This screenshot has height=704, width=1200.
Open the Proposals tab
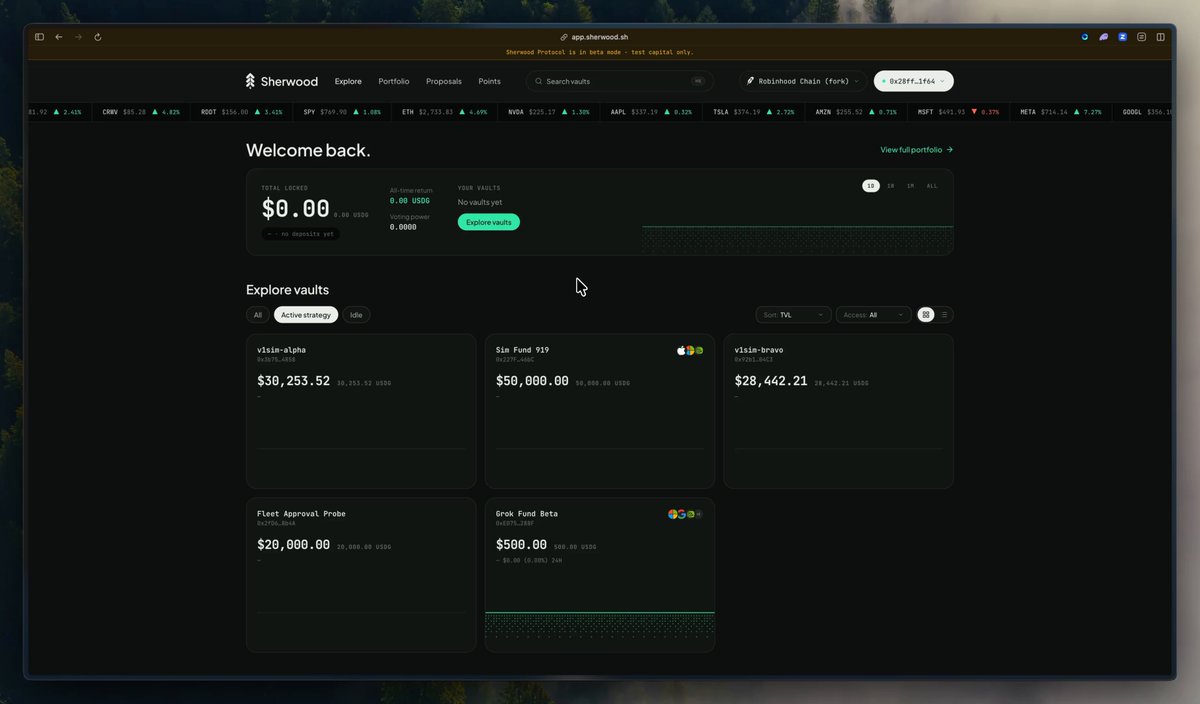point(444,81)
